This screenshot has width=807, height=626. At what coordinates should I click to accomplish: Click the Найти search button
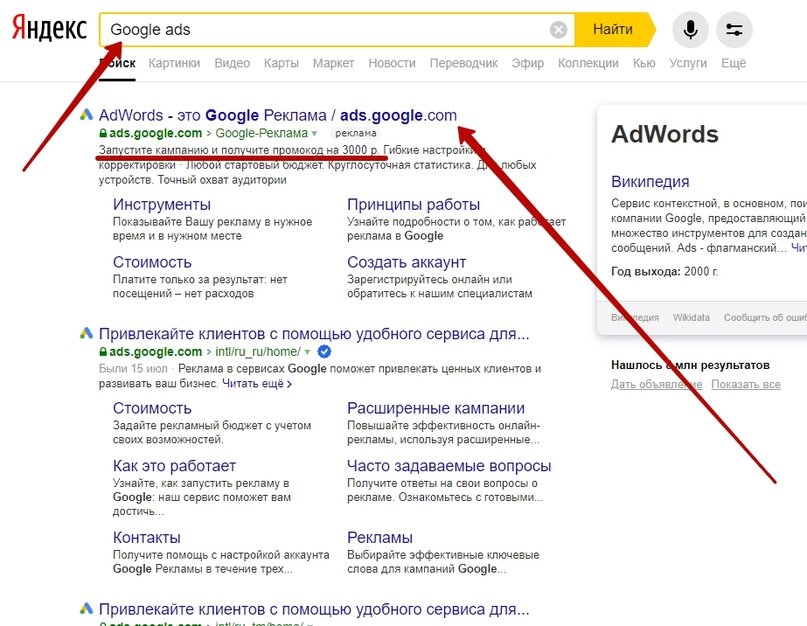[614, 29]
